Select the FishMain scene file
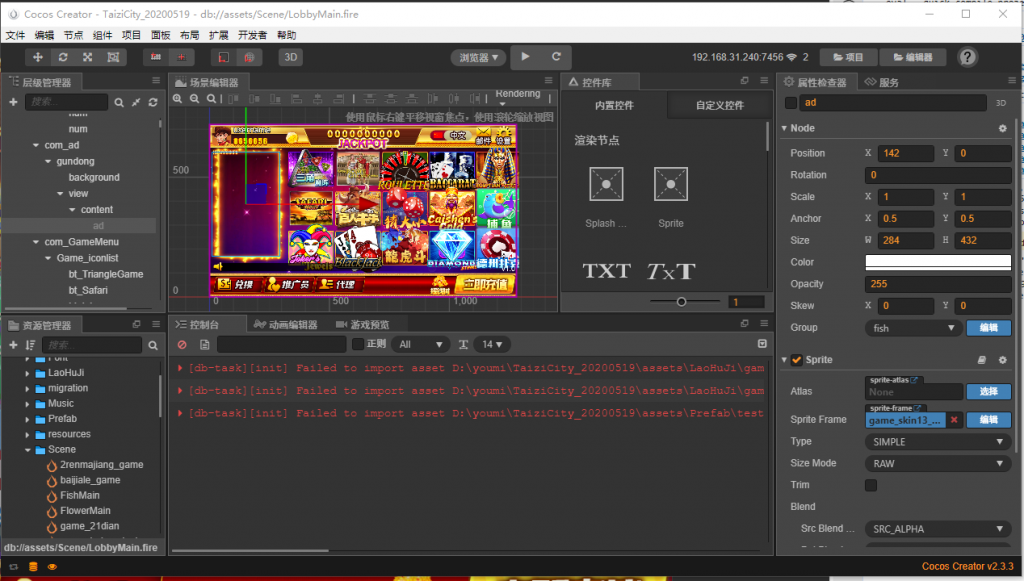Screen dimensions: 1024x581 (80, 495)
